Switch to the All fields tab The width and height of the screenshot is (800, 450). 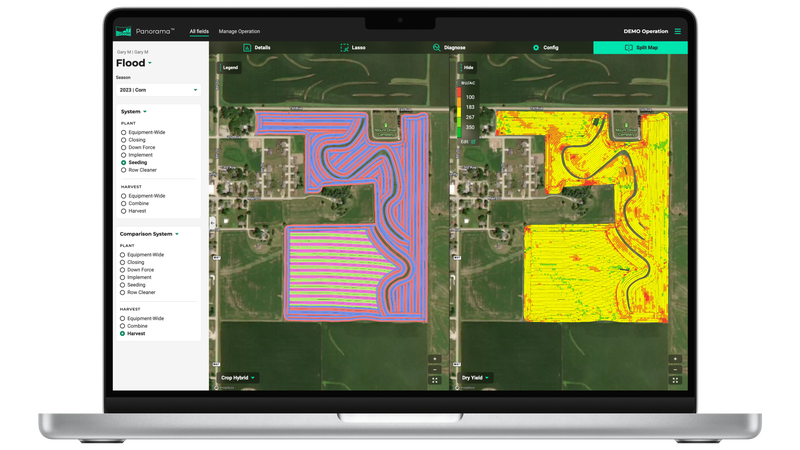[199, 31]
